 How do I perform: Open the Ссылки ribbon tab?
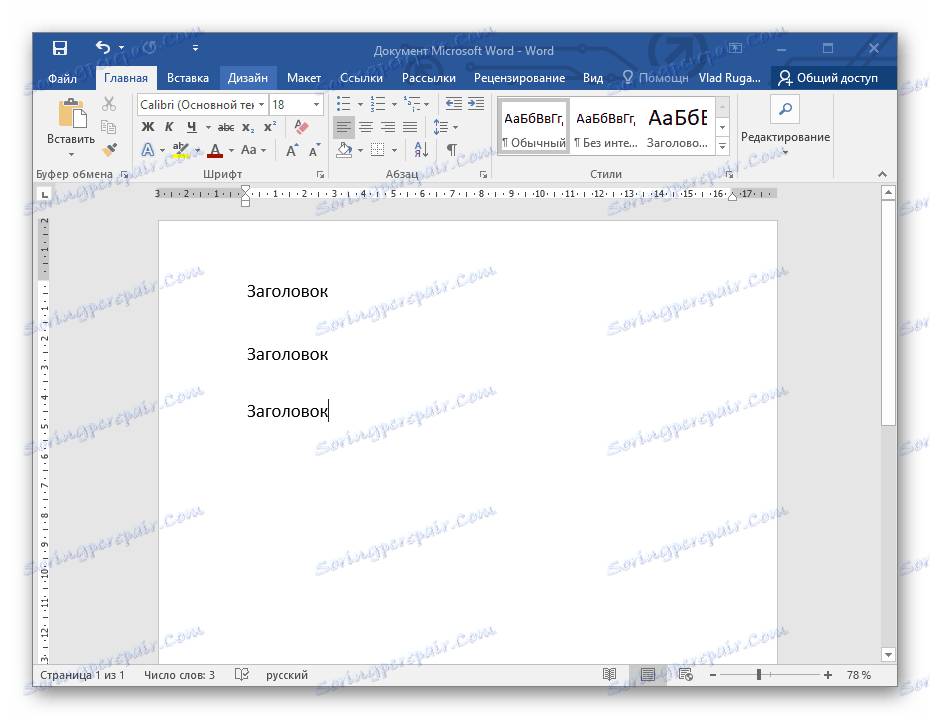(x=361, y=78)
